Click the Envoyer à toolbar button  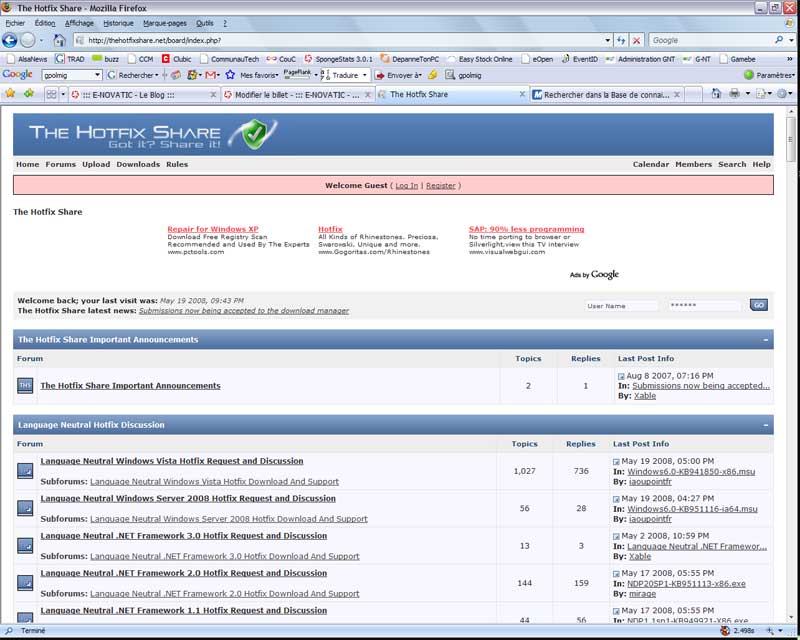tap(399, 75)
